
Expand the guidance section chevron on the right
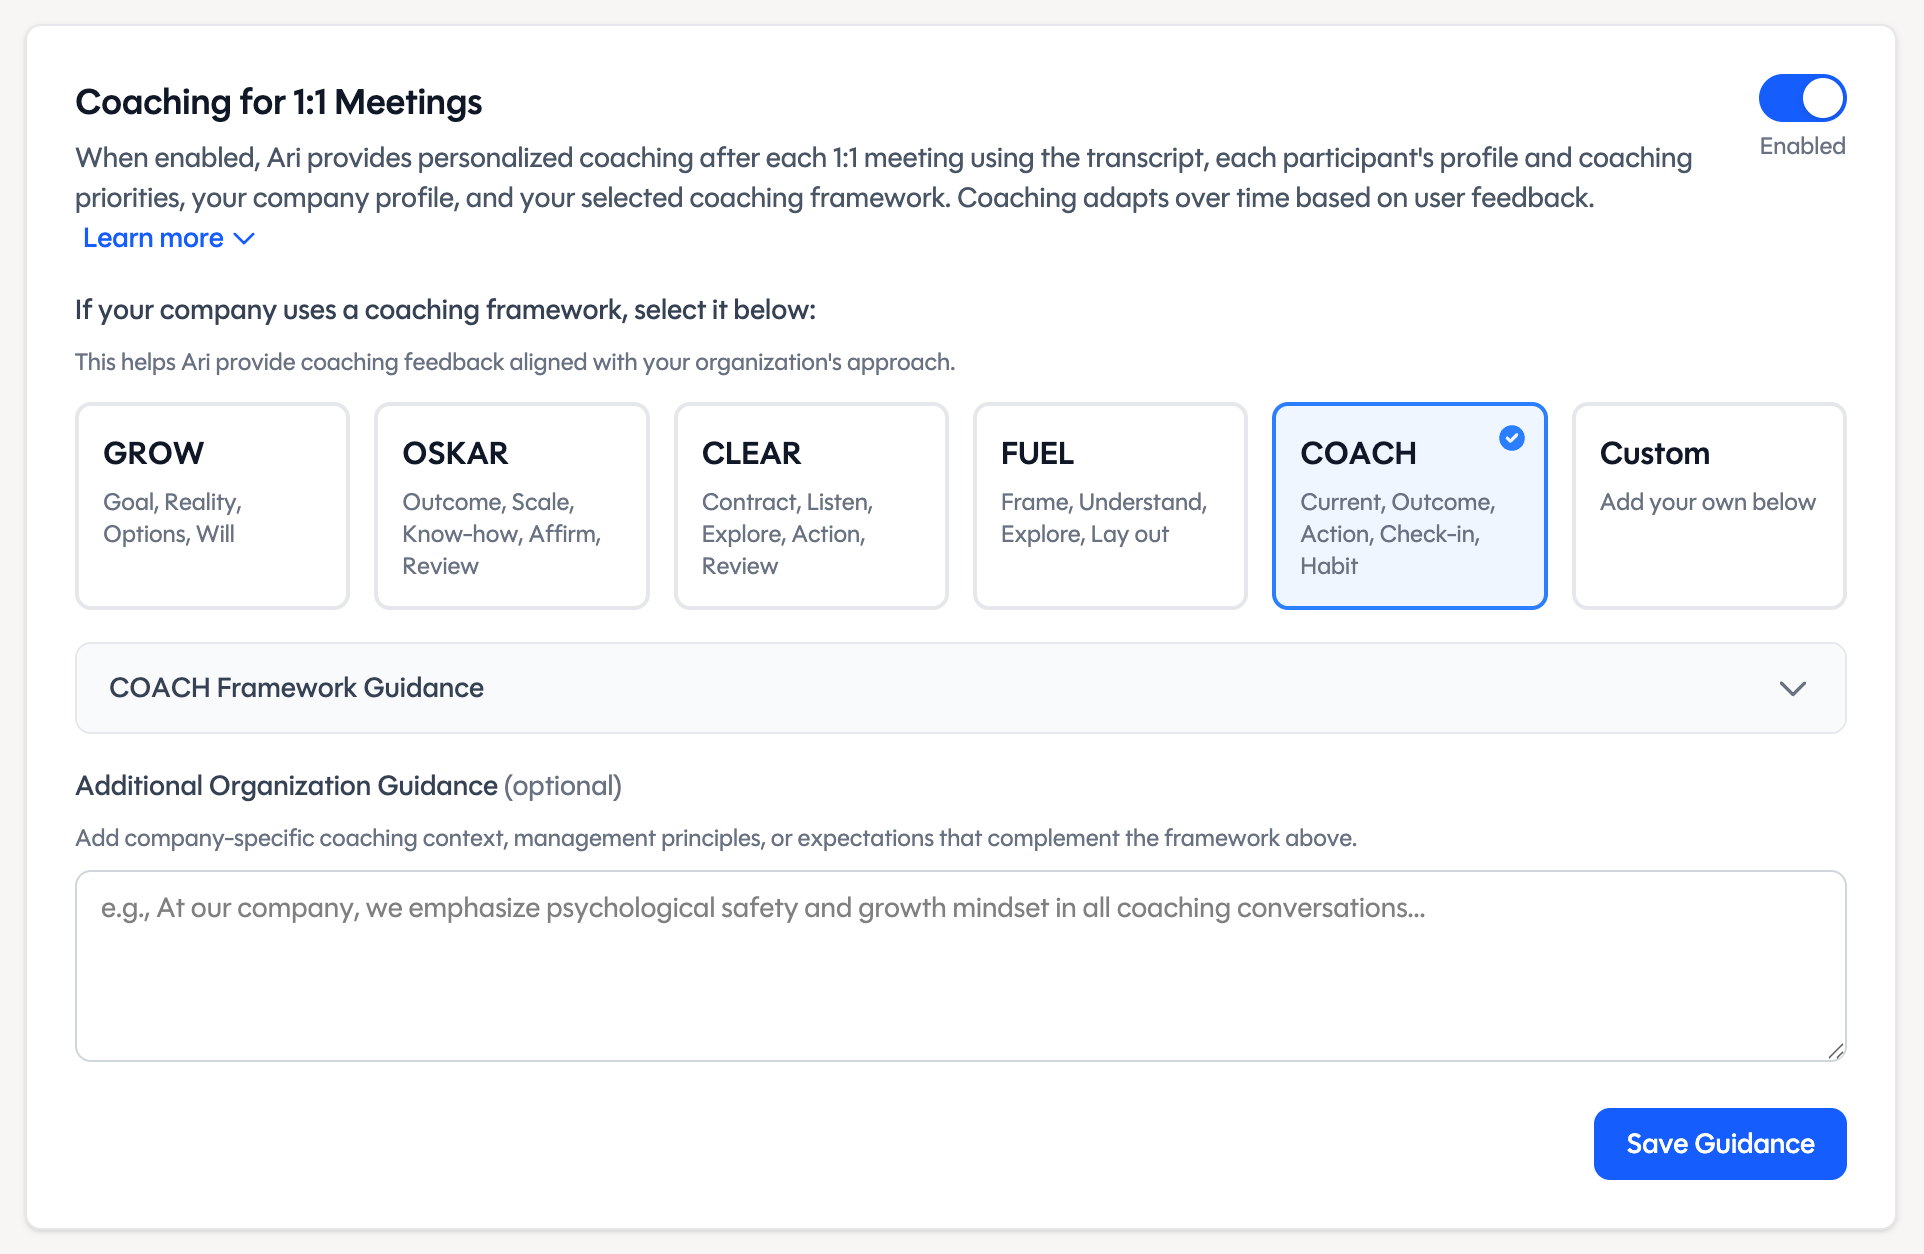click(x=1793, y=688)
